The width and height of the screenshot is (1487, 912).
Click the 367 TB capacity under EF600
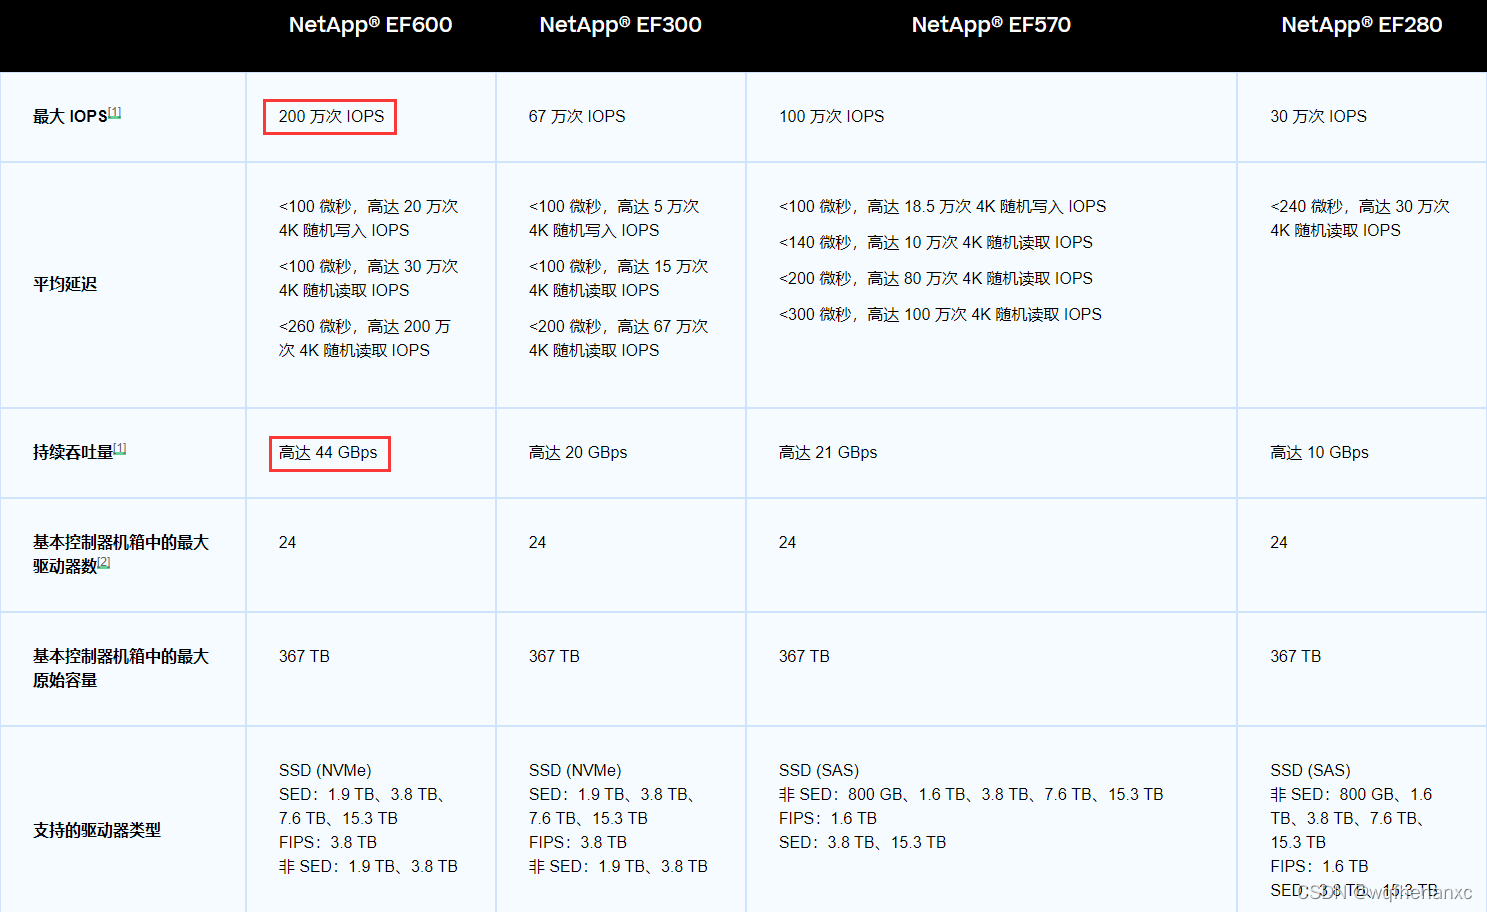coord(304,657)
